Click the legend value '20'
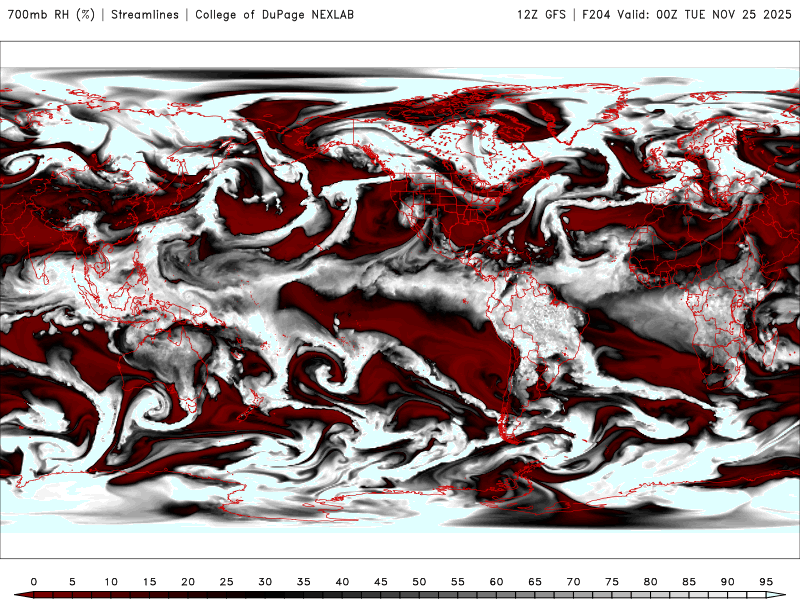 [188, 582]
